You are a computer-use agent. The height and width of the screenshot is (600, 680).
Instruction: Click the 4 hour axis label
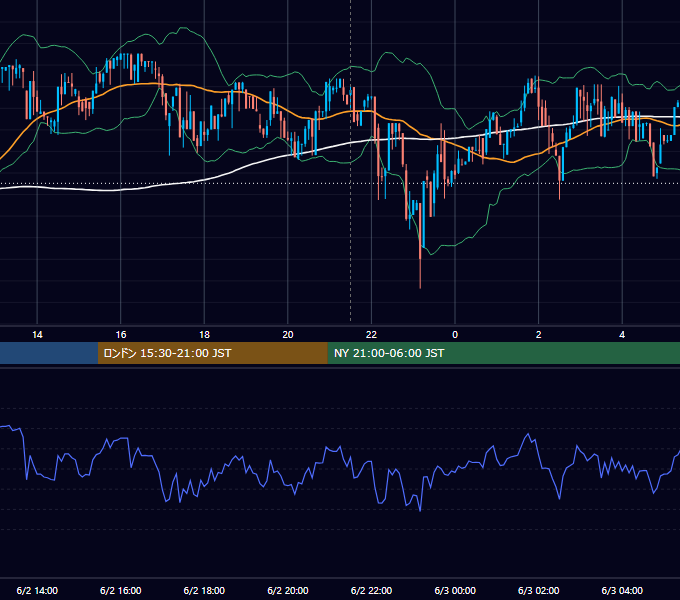tap(622, 335)
